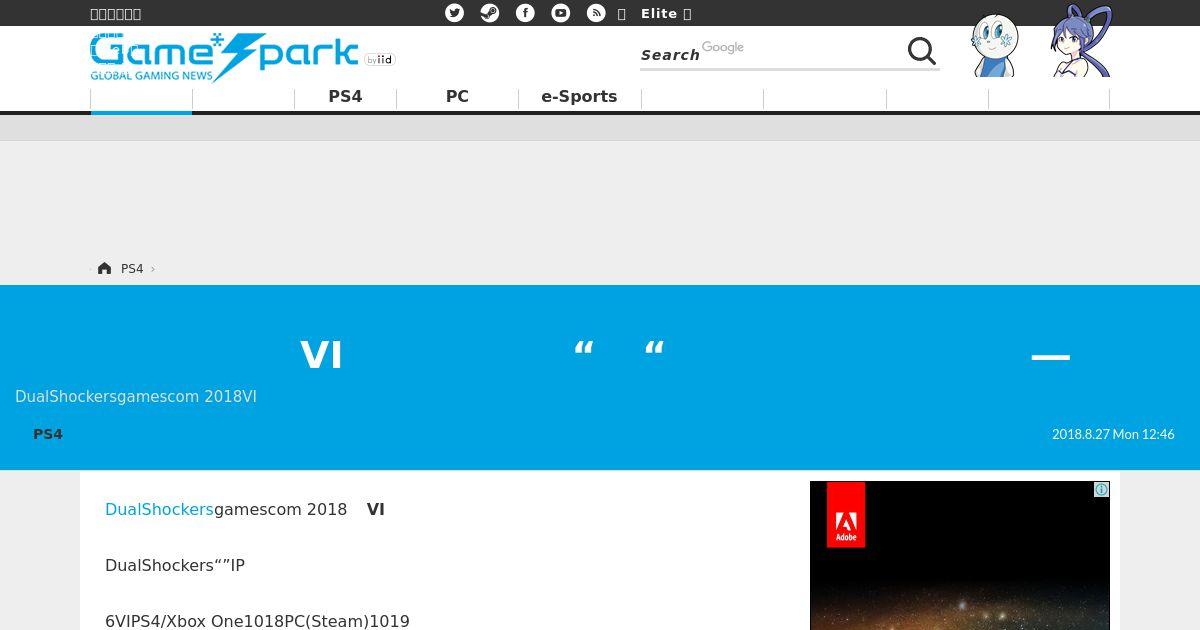This screenshot has height=630, width=1200.
Task: Open the Facebook icon in the top bar
Action: coord(525,13)
